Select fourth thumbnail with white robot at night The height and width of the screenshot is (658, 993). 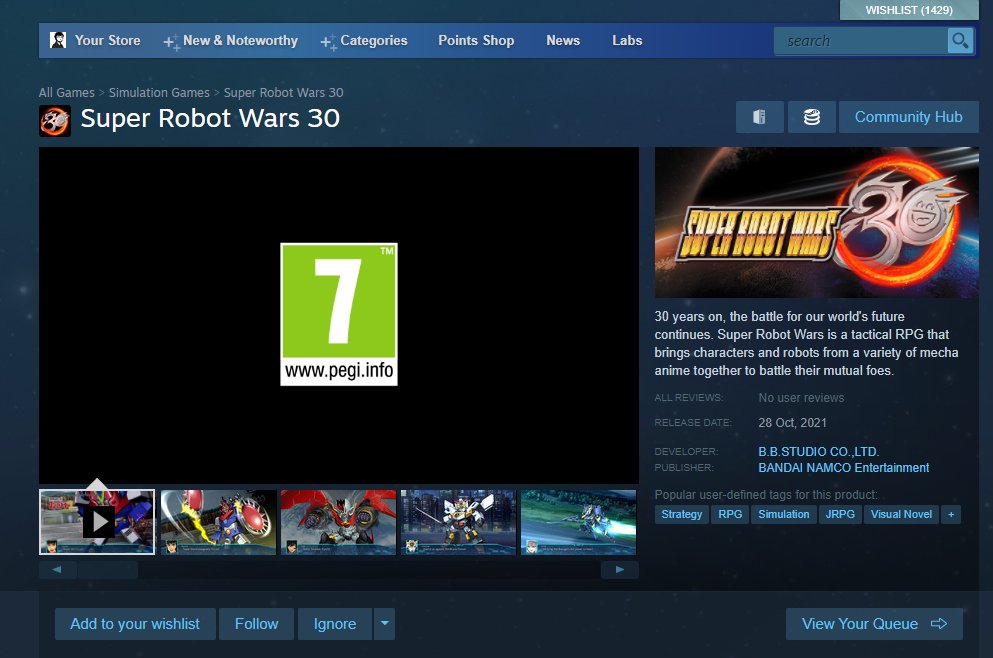pyautogui.click(x=459, y=522)
